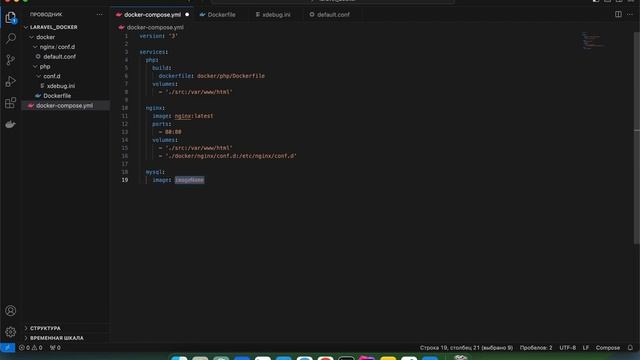Open editor more actions ellipsis
The width and height of the screenshot is (640, 360).
(630, 14)
